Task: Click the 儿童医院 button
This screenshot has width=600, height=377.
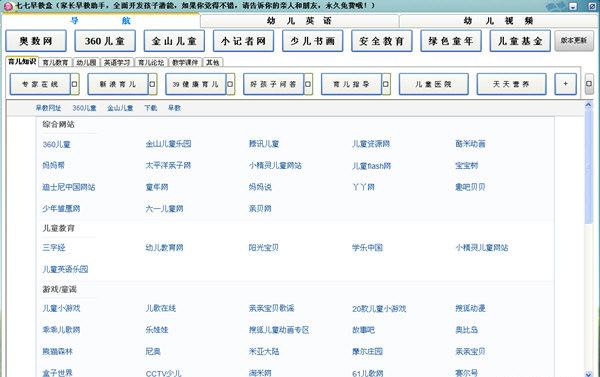Action: (434, 84)
